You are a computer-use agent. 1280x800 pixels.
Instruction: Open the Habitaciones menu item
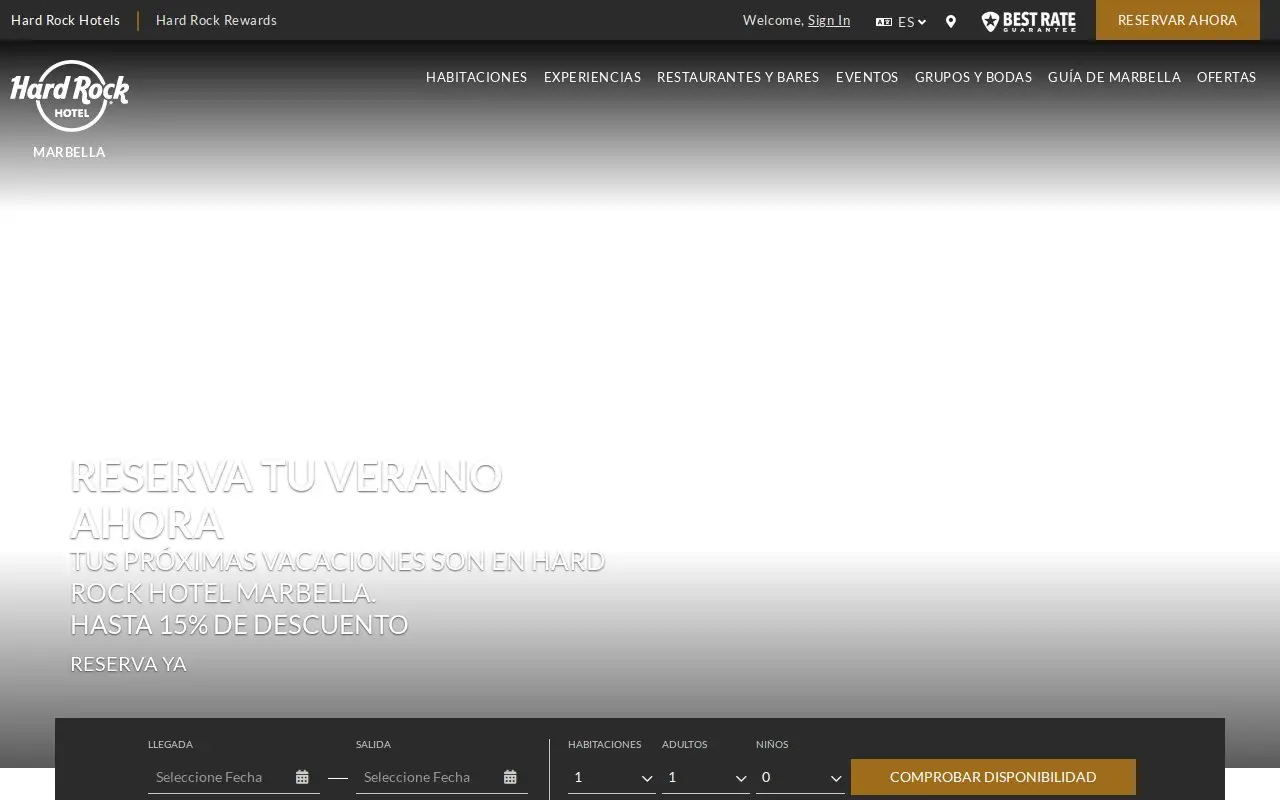[x=476, y=77]
